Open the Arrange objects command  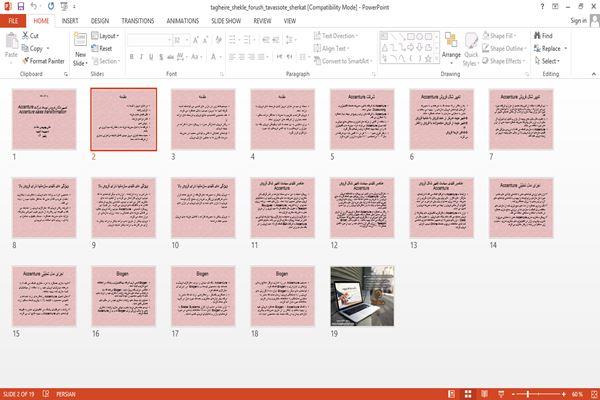[451, 49]
